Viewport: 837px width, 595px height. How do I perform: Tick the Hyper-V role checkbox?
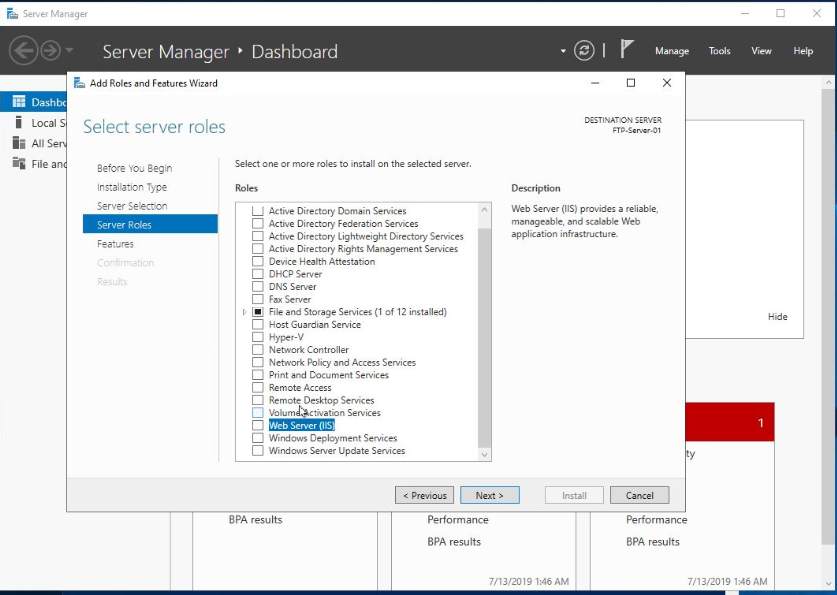pos(258,337)
